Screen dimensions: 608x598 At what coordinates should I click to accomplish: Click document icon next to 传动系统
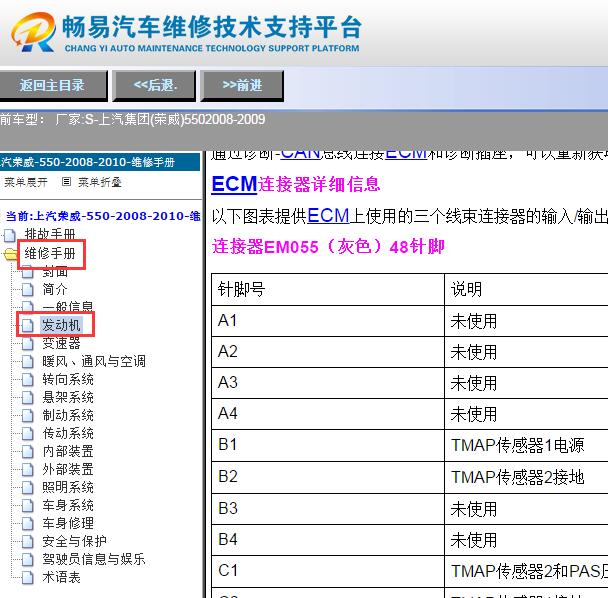click(x=27, y=434)
